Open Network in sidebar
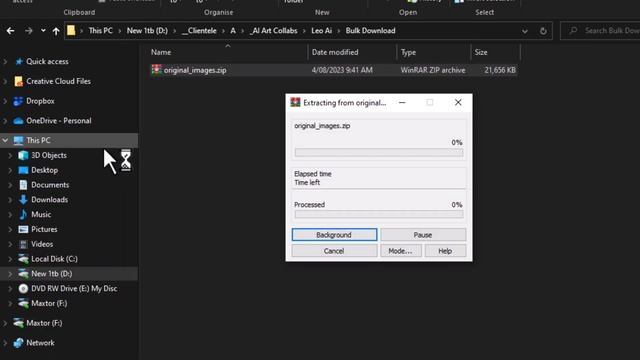Screen dimensions: 640x360 (40, 343)
